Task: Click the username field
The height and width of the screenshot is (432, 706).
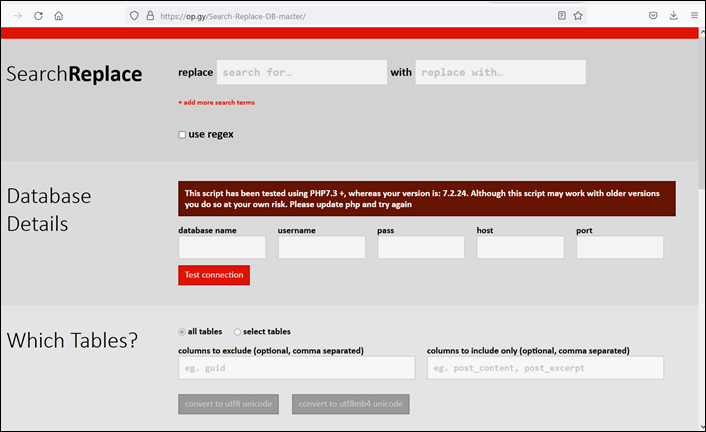Action: click(321, 247)
